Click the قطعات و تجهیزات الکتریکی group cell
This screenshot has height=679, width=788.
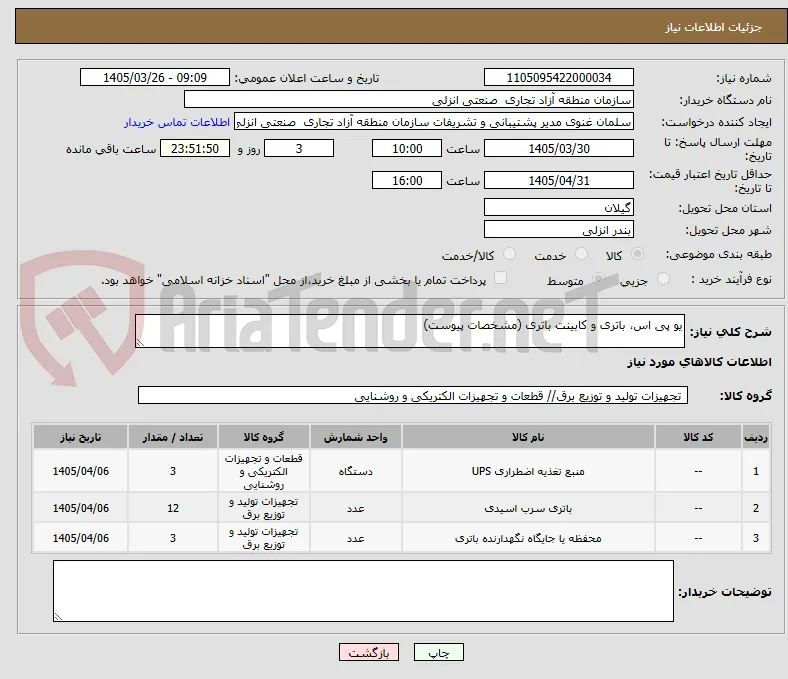point(264,471)
